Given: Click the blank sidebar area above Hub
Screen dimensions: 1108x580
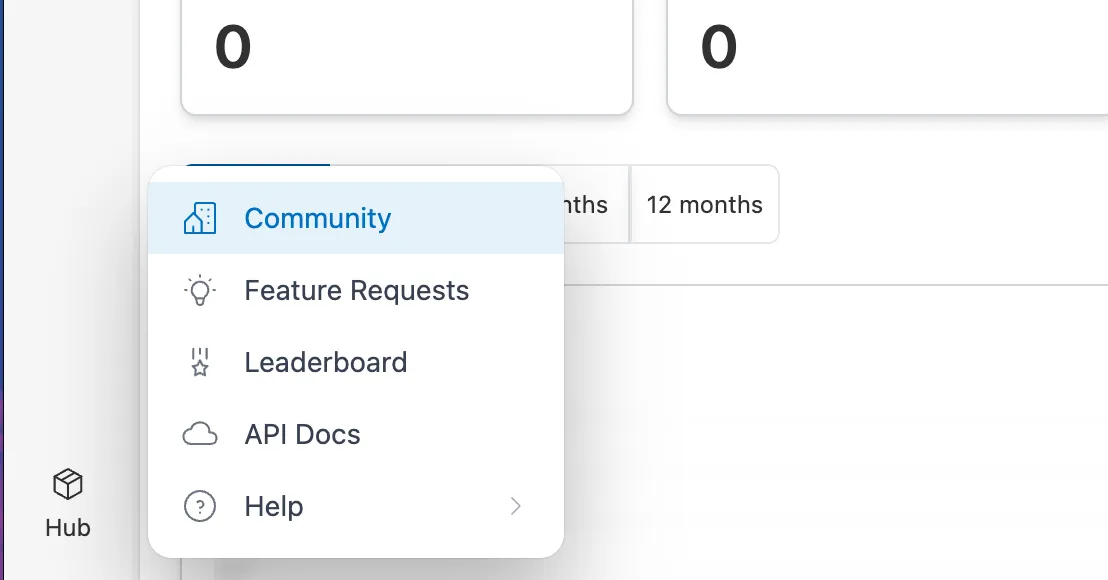Looking at the screenshot, I should (68, 250).
